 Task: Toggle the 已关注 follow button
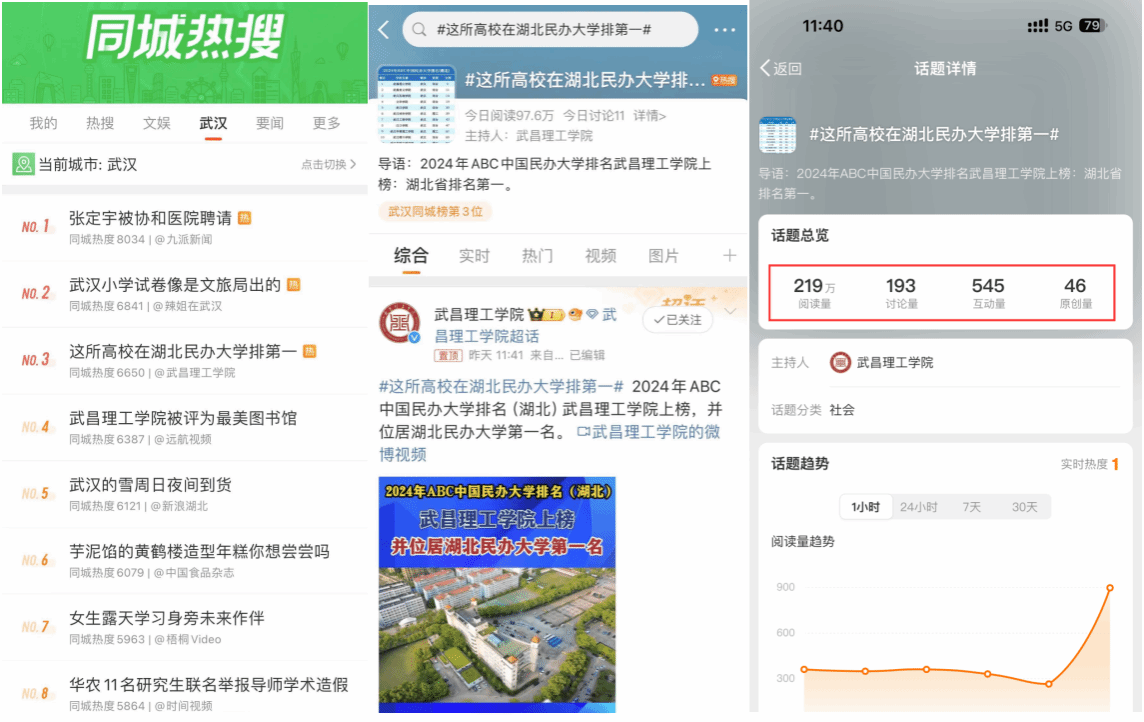coord(677,320)
